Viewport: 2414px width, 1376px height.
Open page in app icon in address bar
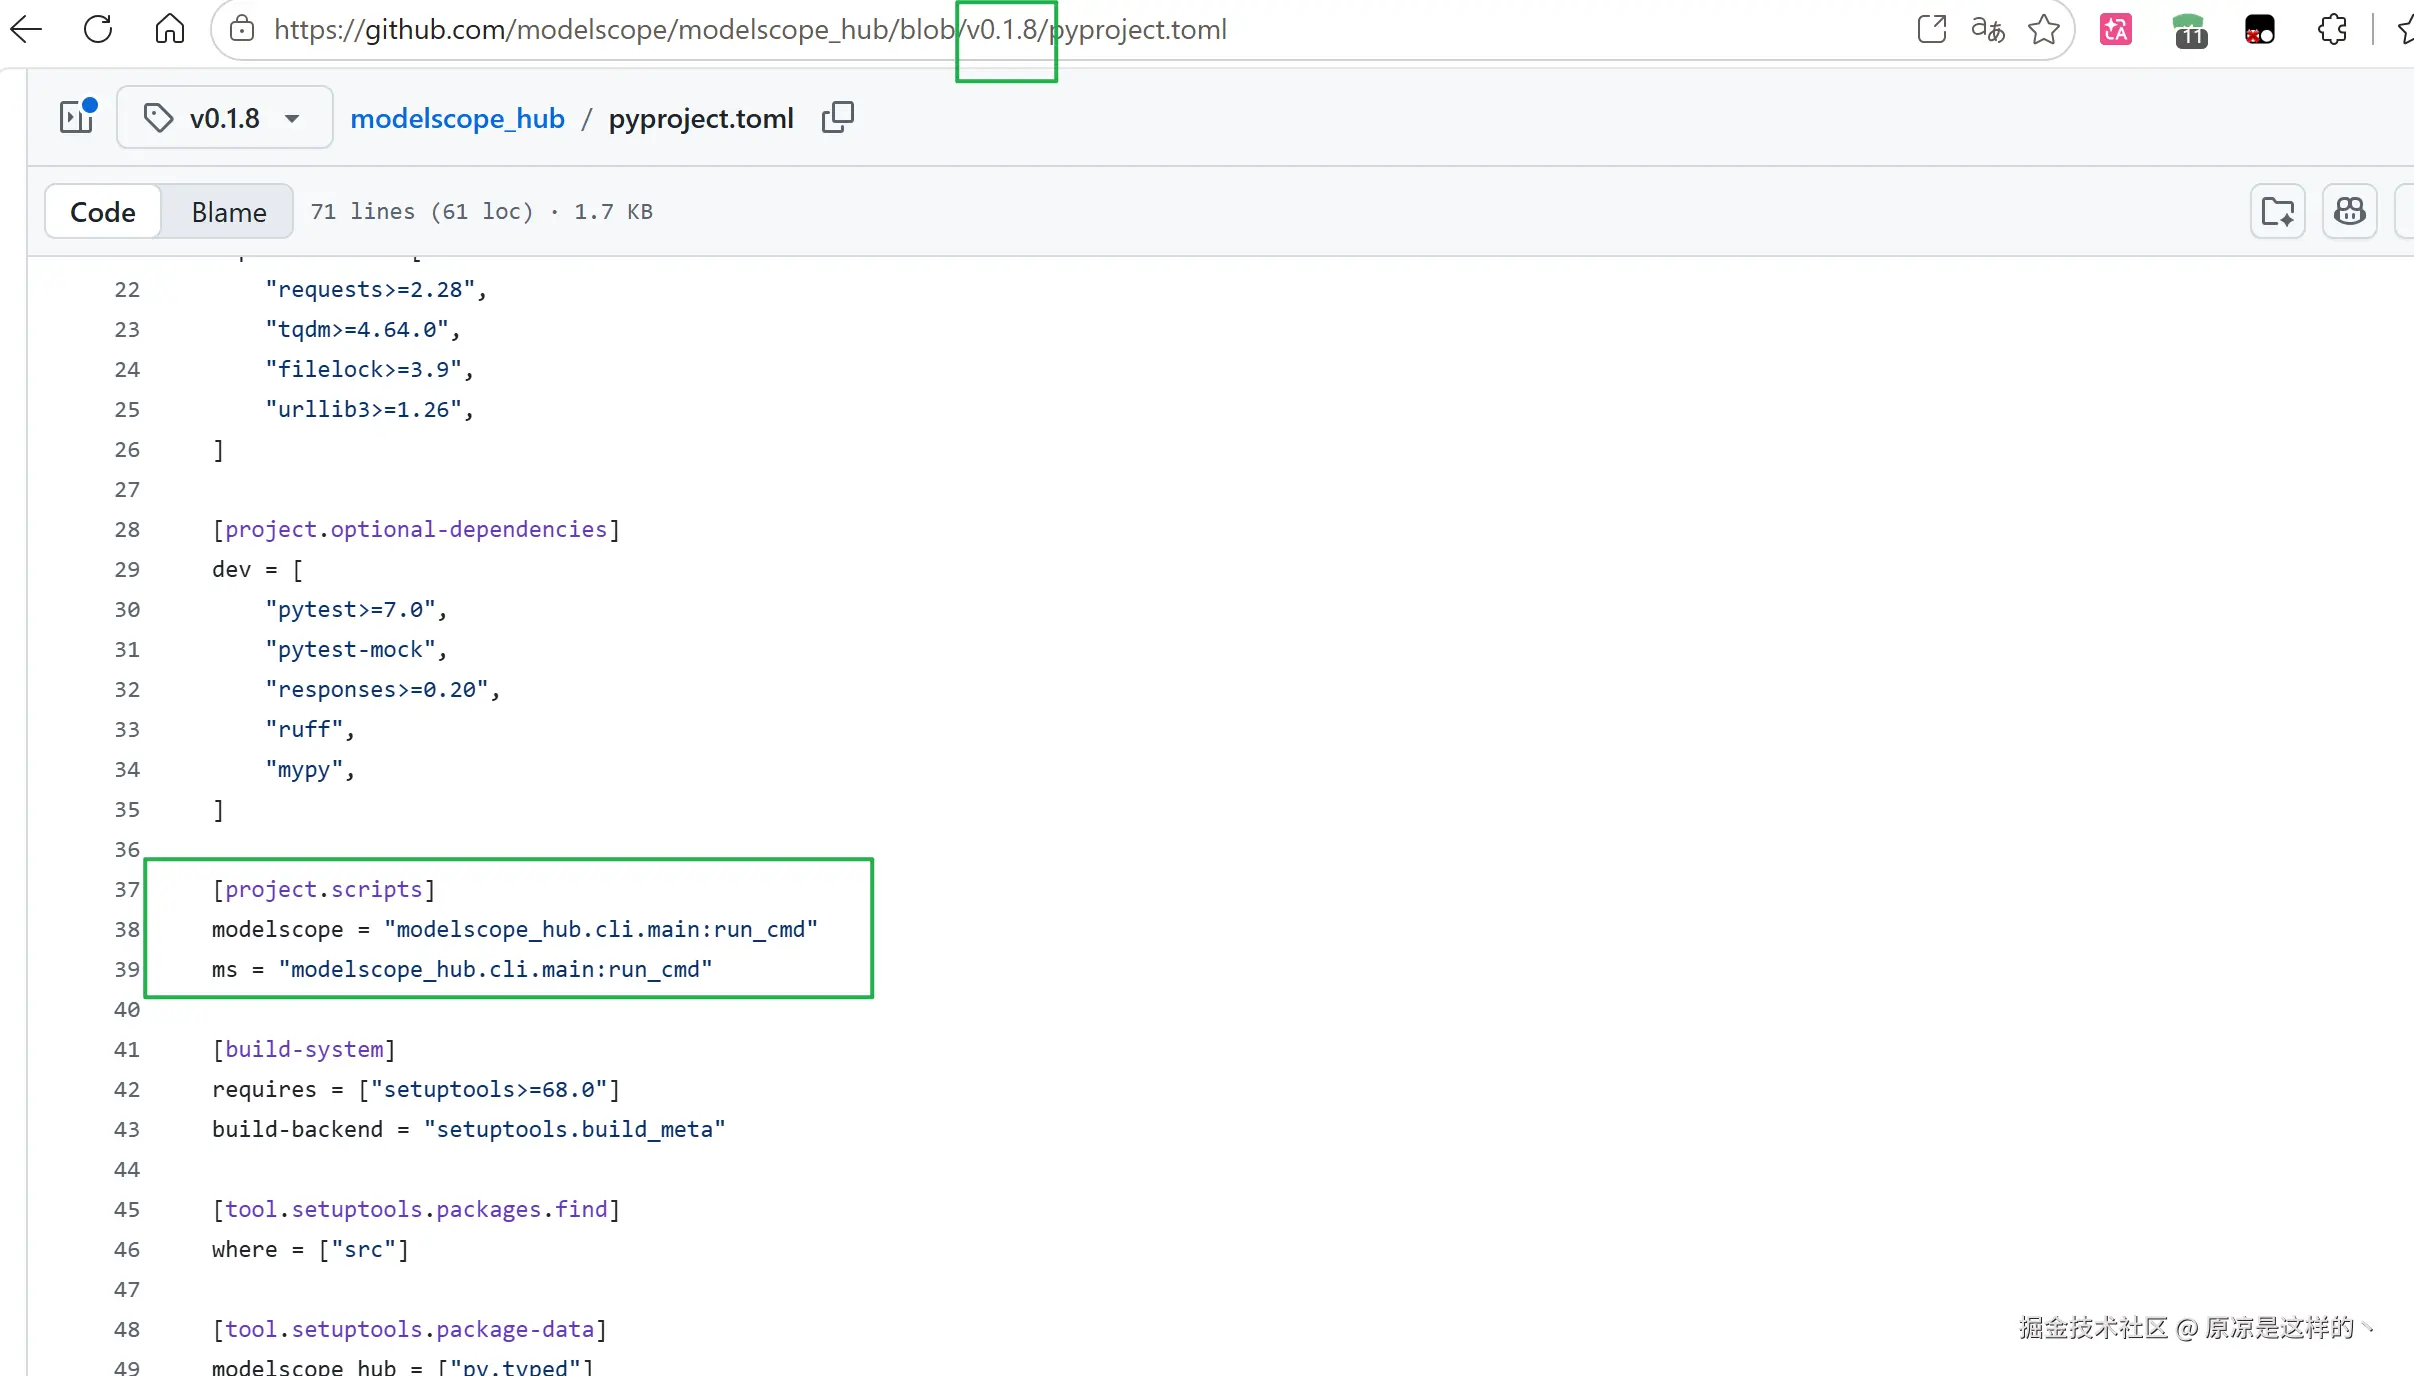(1932, 29)
